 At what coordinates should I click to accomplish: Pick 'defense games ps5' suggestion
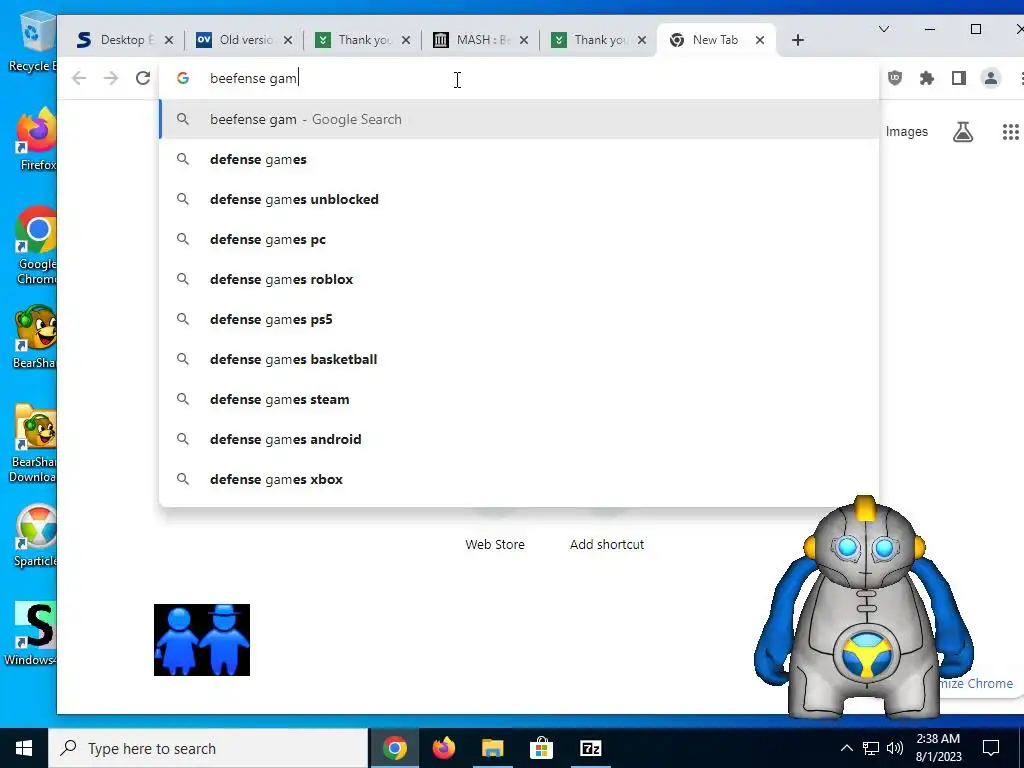(x=519, y=319)
